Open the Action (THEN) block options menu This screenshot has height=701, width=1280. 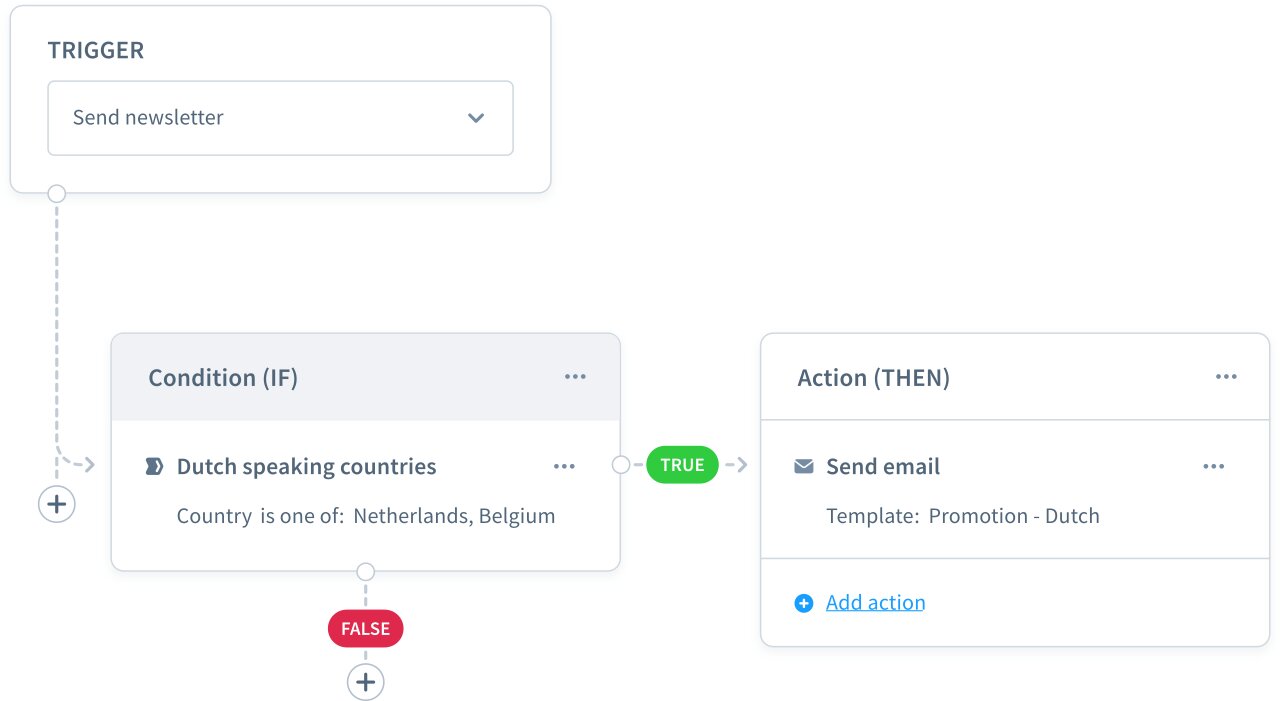coord(1226,377)
